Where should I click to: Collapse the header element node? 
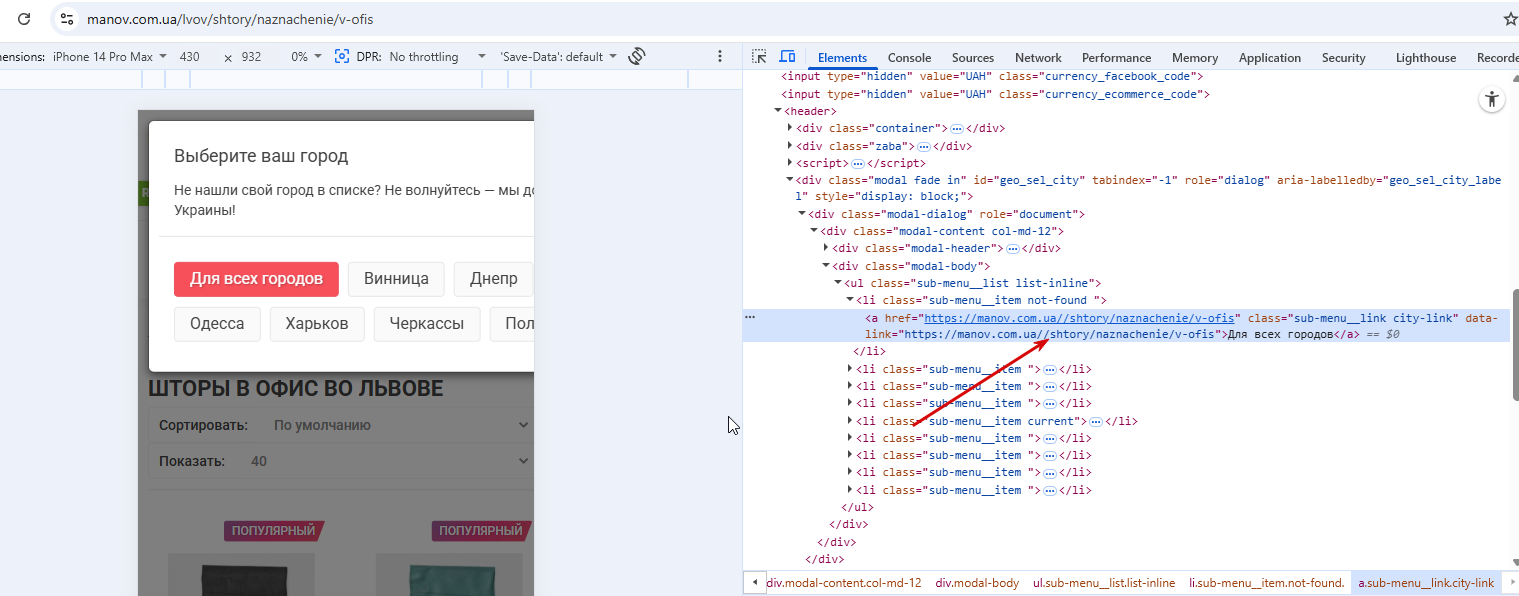pyautogui.click(x=778, y=111)
